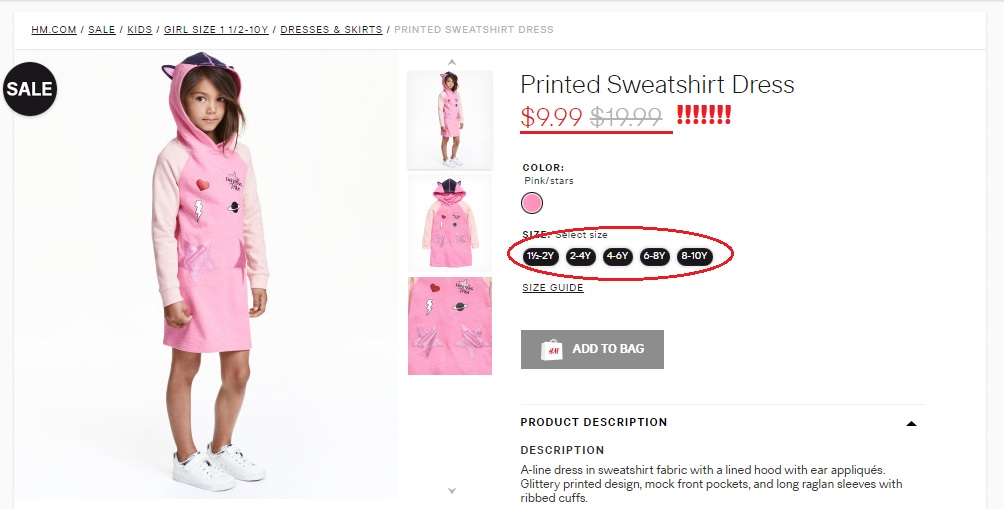Open Girl Size 1 1/2-10Y breadcrumb

click(216, 30)
